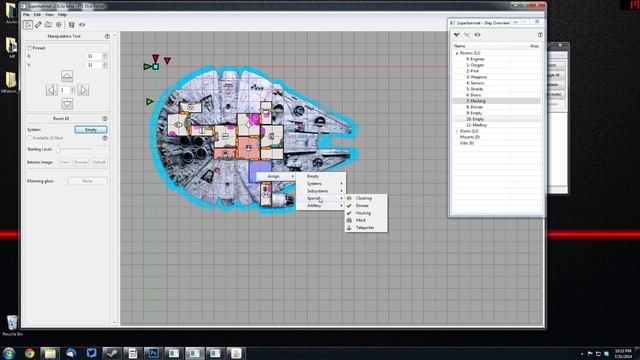Step the X position spinner
640x360 pixels.
pyautogui.click(x=105, y=56)
